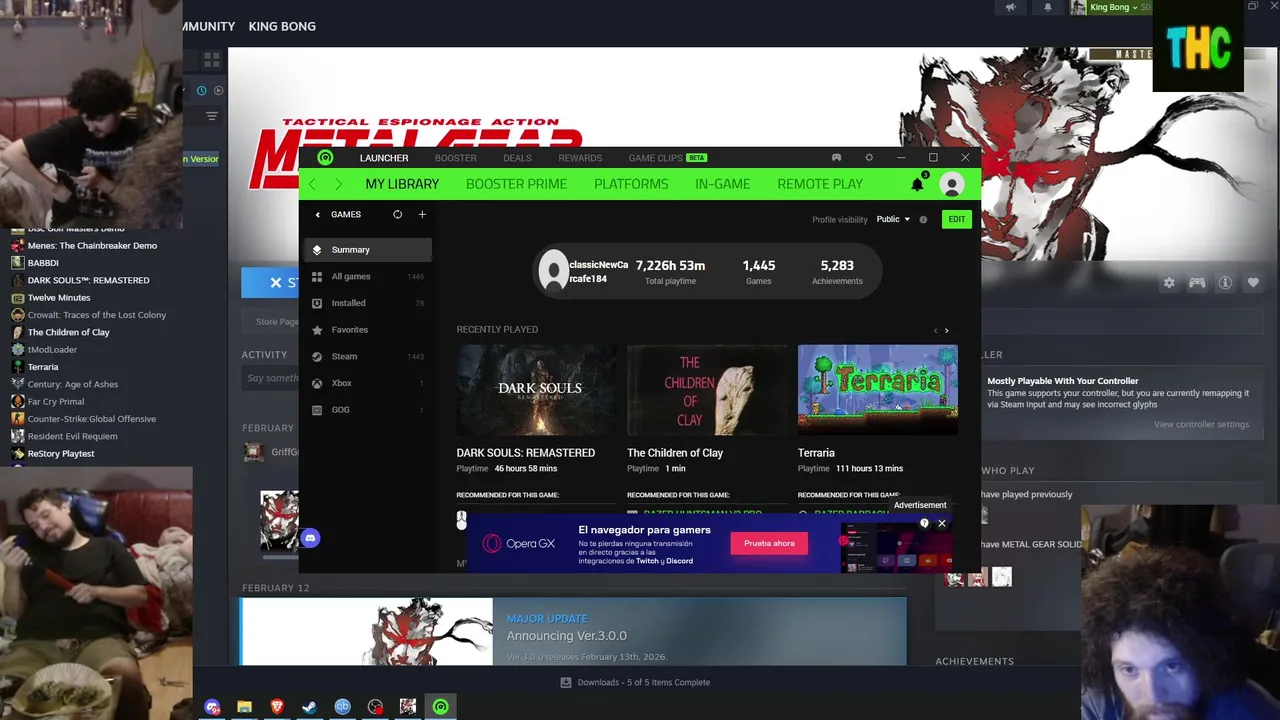The height and width of the screenshot is (720, 1280).
Task: Open Steam from the taskbar
Action: tap(310, 707)
